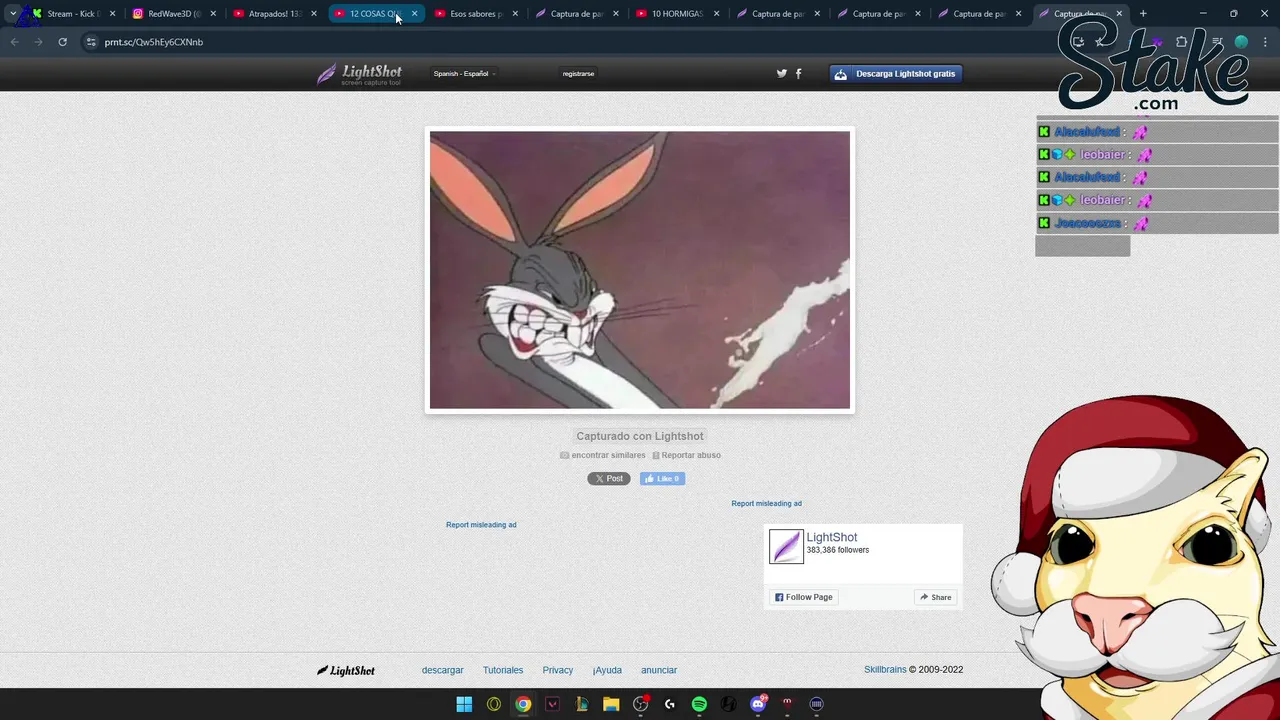Switch to the Atrapados! YouTube tab

(x=274, y=14)
